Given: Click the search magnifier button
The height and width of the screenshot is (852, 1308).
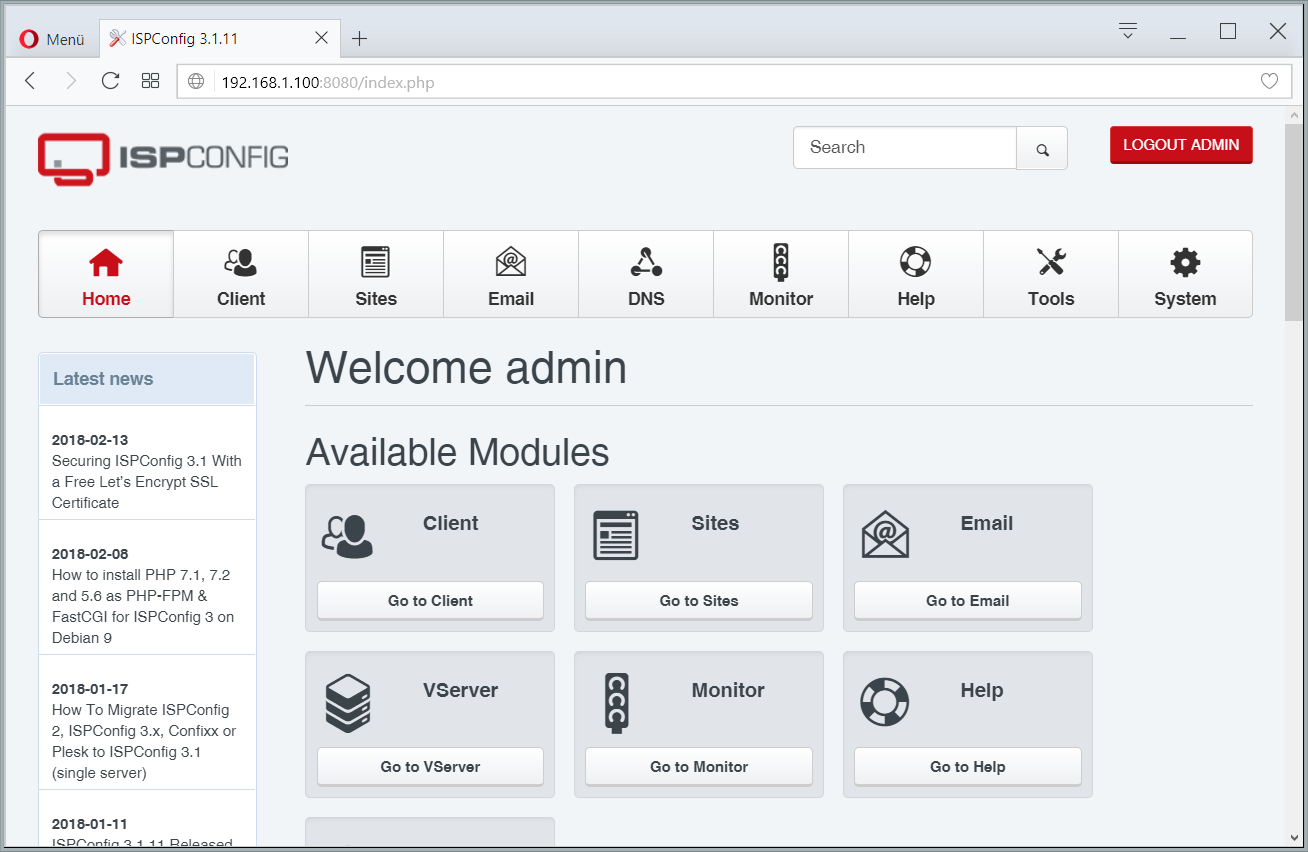Looking at the screenshot, I should pyautogui.click(x=1042, y=149).
